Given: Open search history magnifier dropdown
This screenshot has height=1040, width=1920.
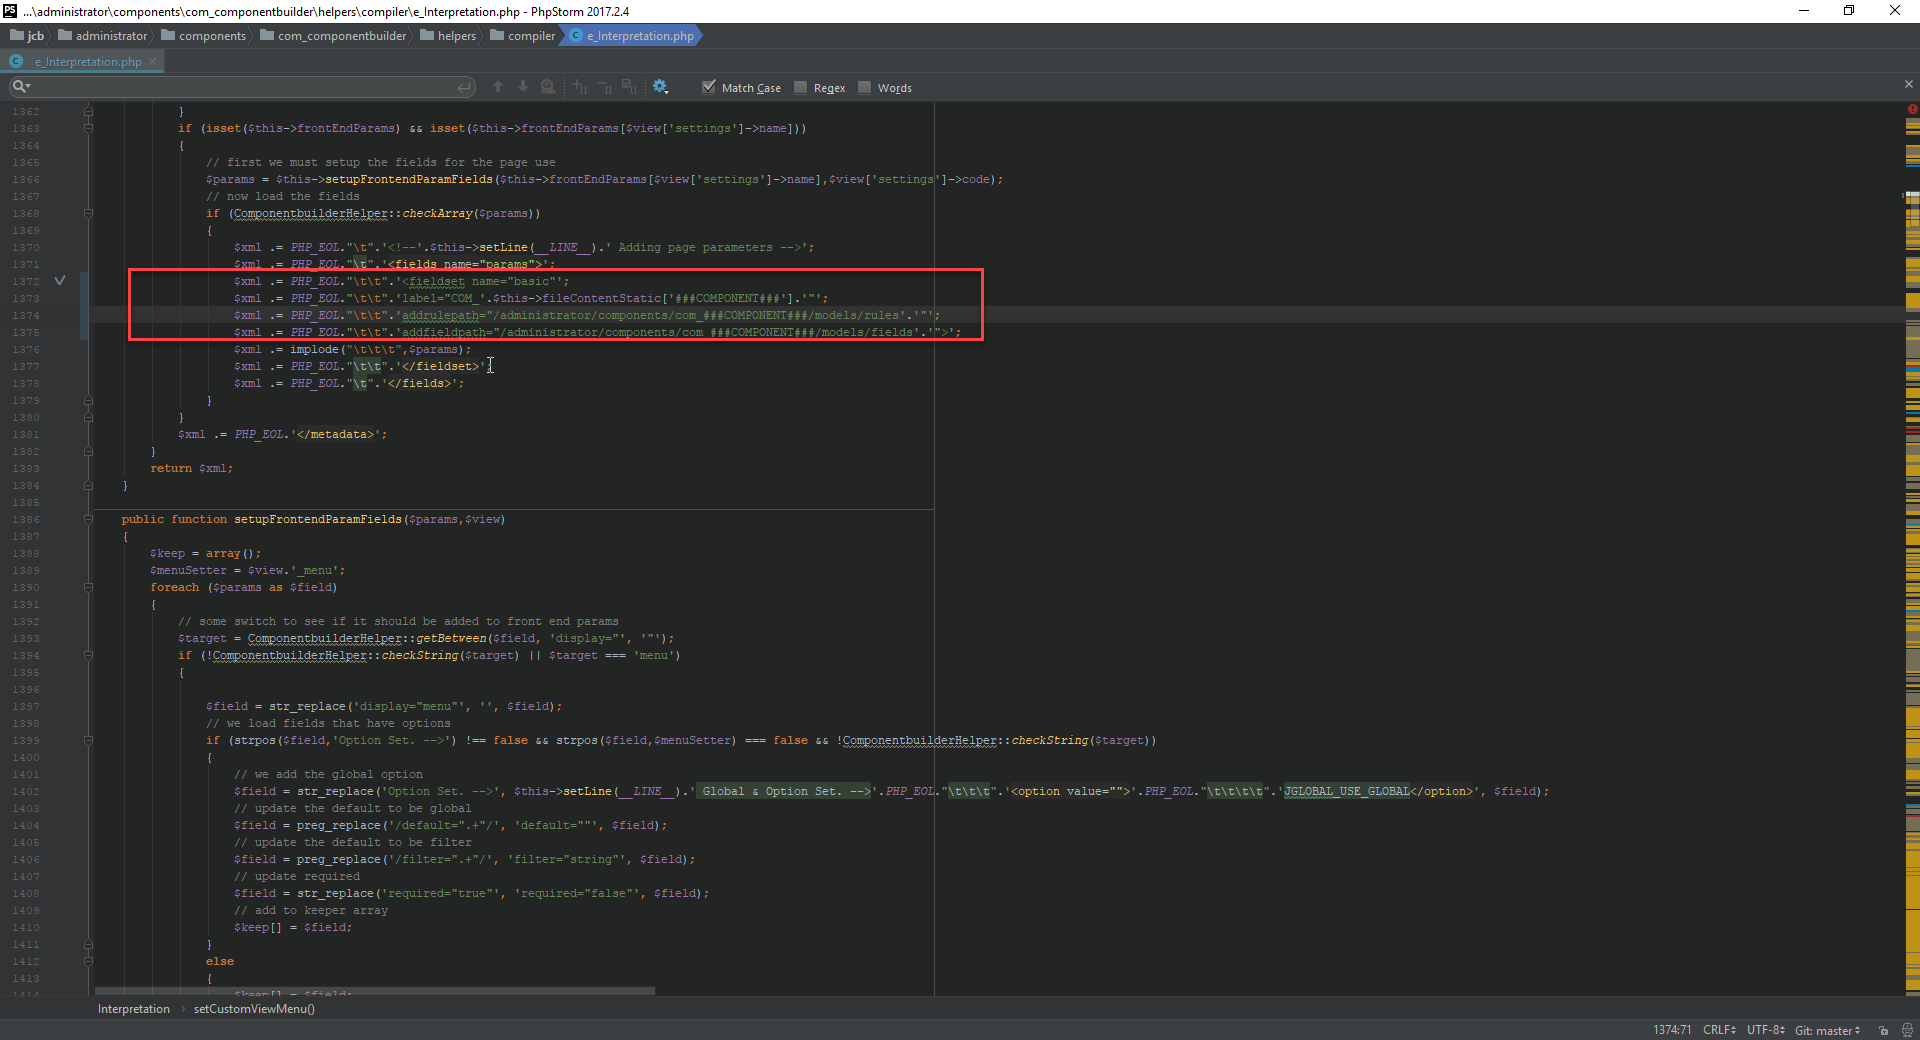Looking at the screenshot, I should pyautogui.click(x=21, y=87).
